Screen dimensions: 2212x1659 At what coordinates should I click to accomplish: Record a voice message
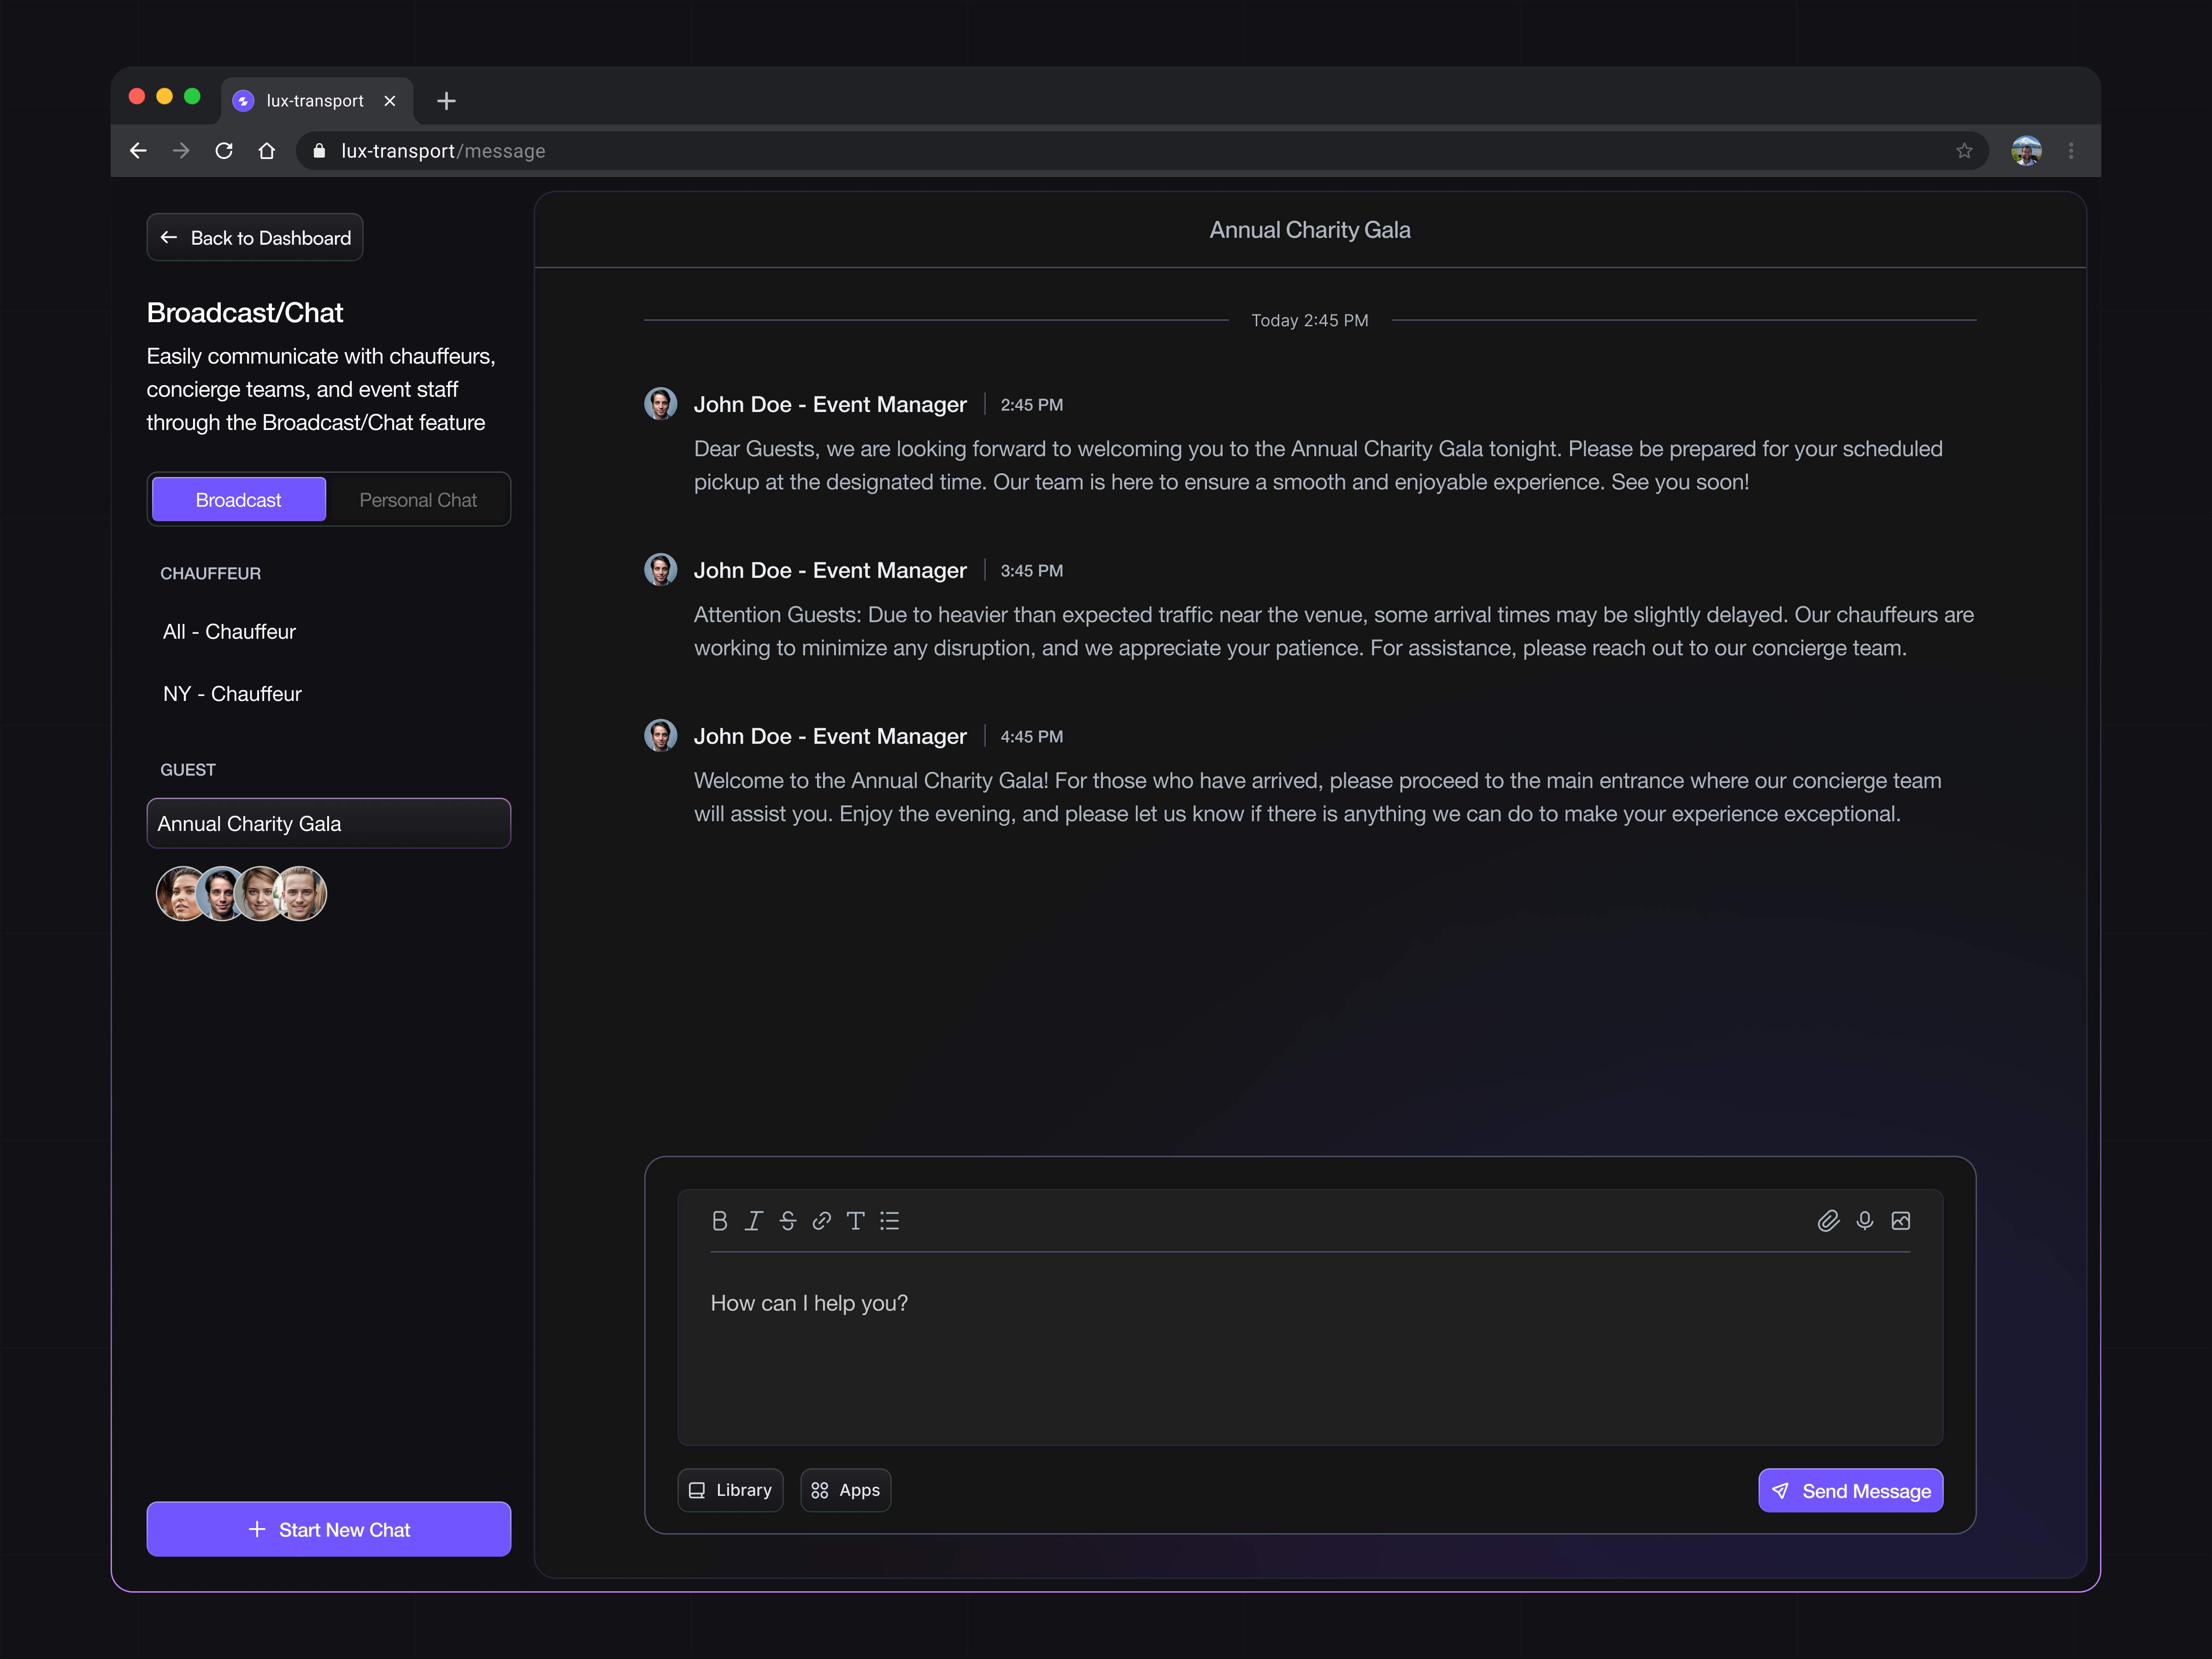coord(1864,1221)
